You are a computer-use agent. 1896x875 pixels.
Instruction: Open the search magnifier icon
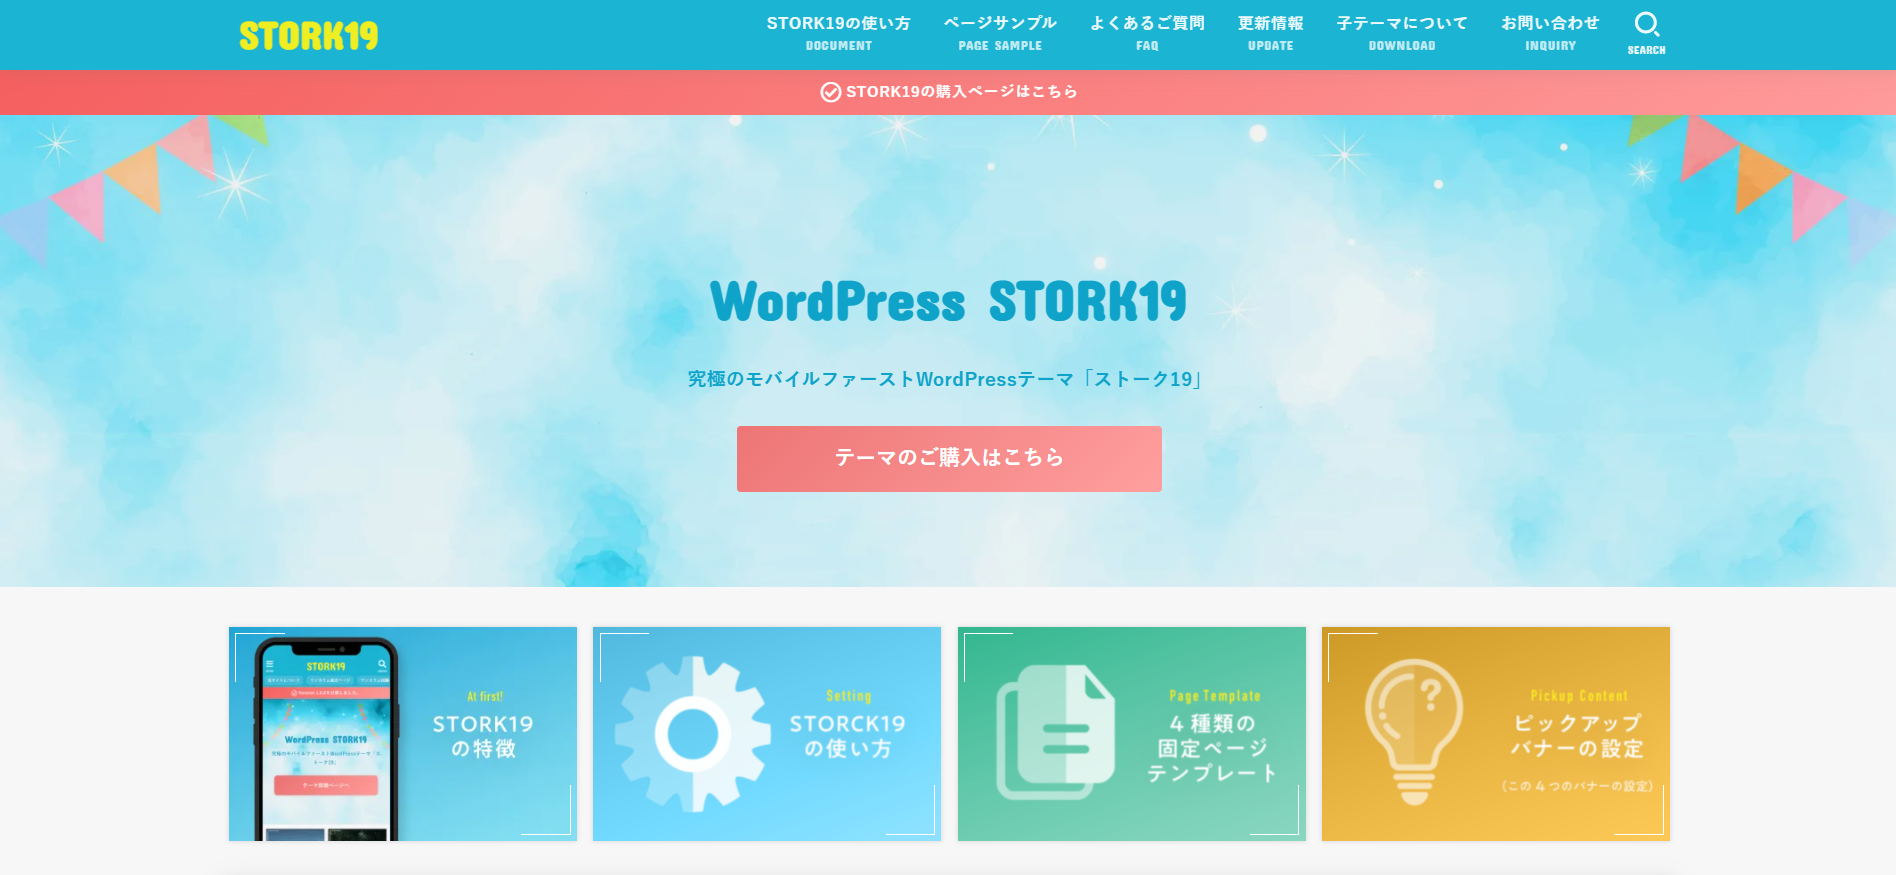click(x=1646, y=24)
